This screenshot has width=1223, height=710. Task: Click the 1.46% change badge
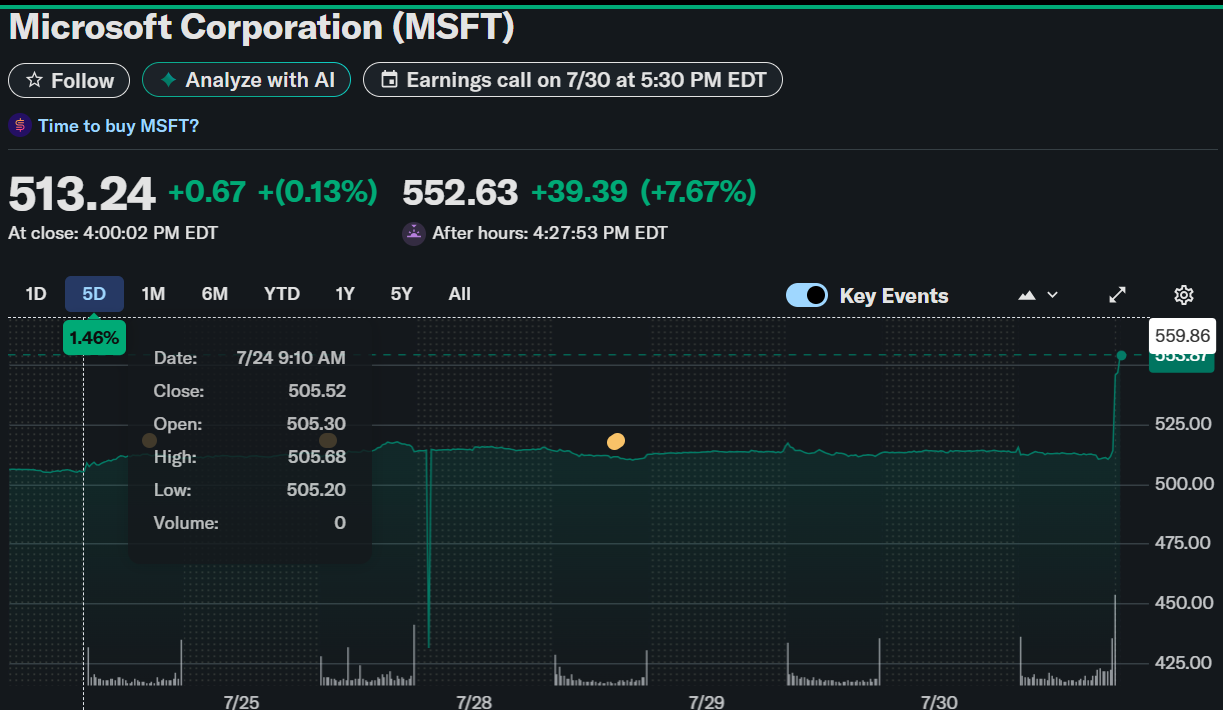pyautogui.click(x=94, y=338)
